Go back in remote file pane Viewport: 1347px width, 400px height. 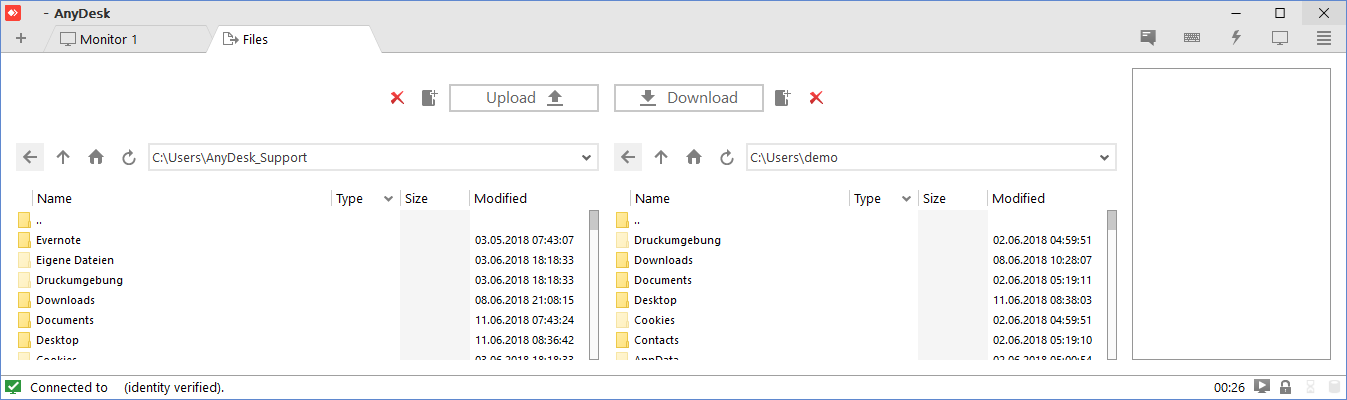click(628, 157)
